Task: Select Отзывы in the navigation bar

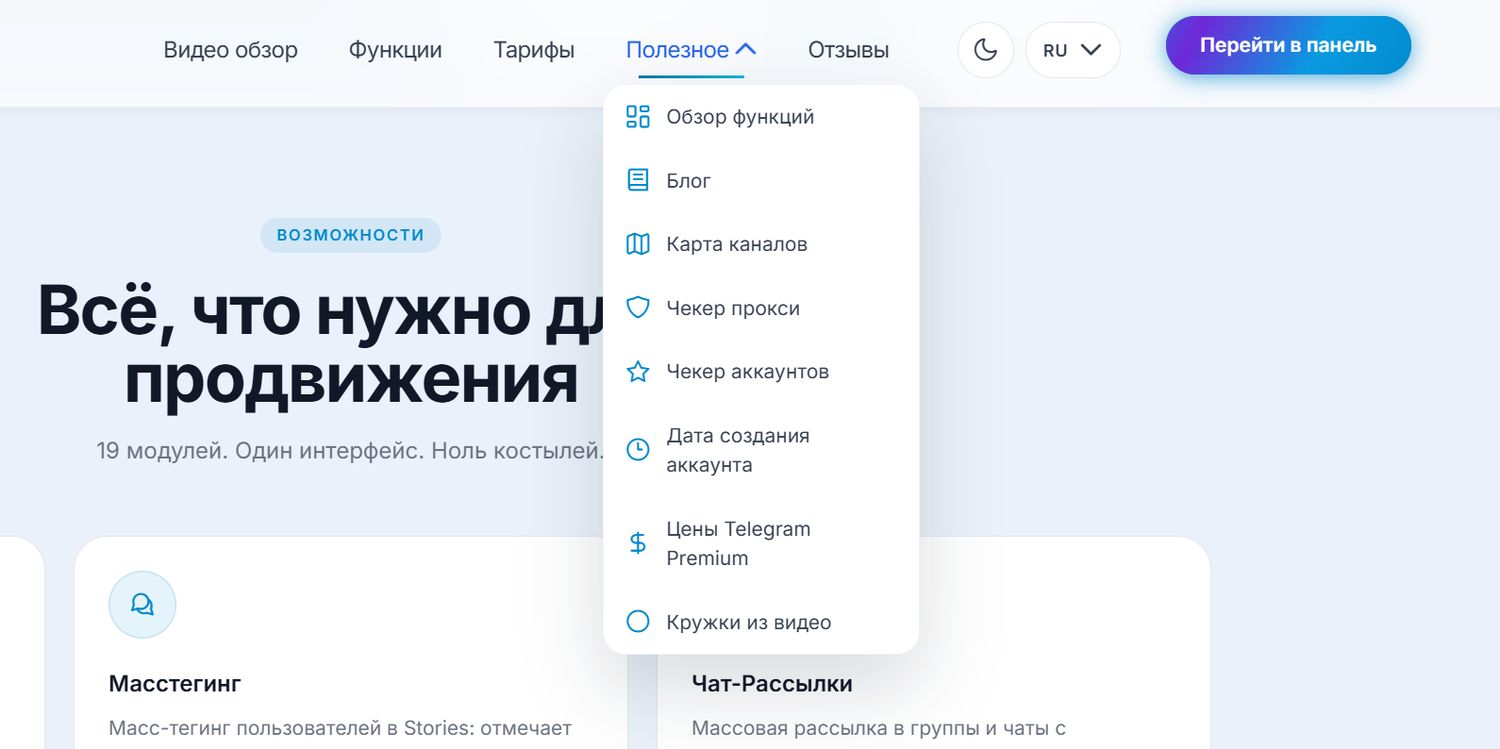Action: point(848,49)
